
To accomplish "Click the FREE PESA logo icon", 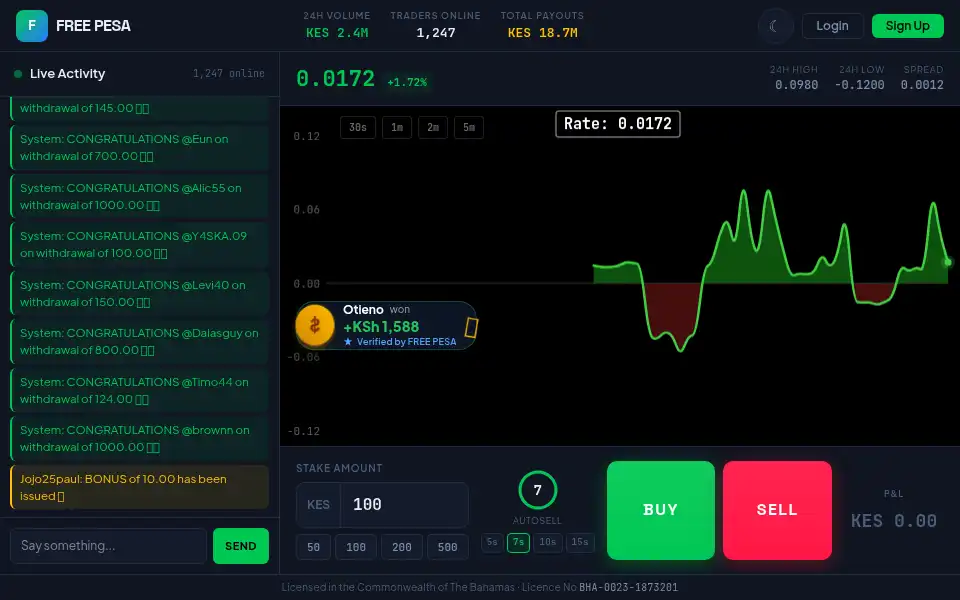I will [x=32, y=26].
